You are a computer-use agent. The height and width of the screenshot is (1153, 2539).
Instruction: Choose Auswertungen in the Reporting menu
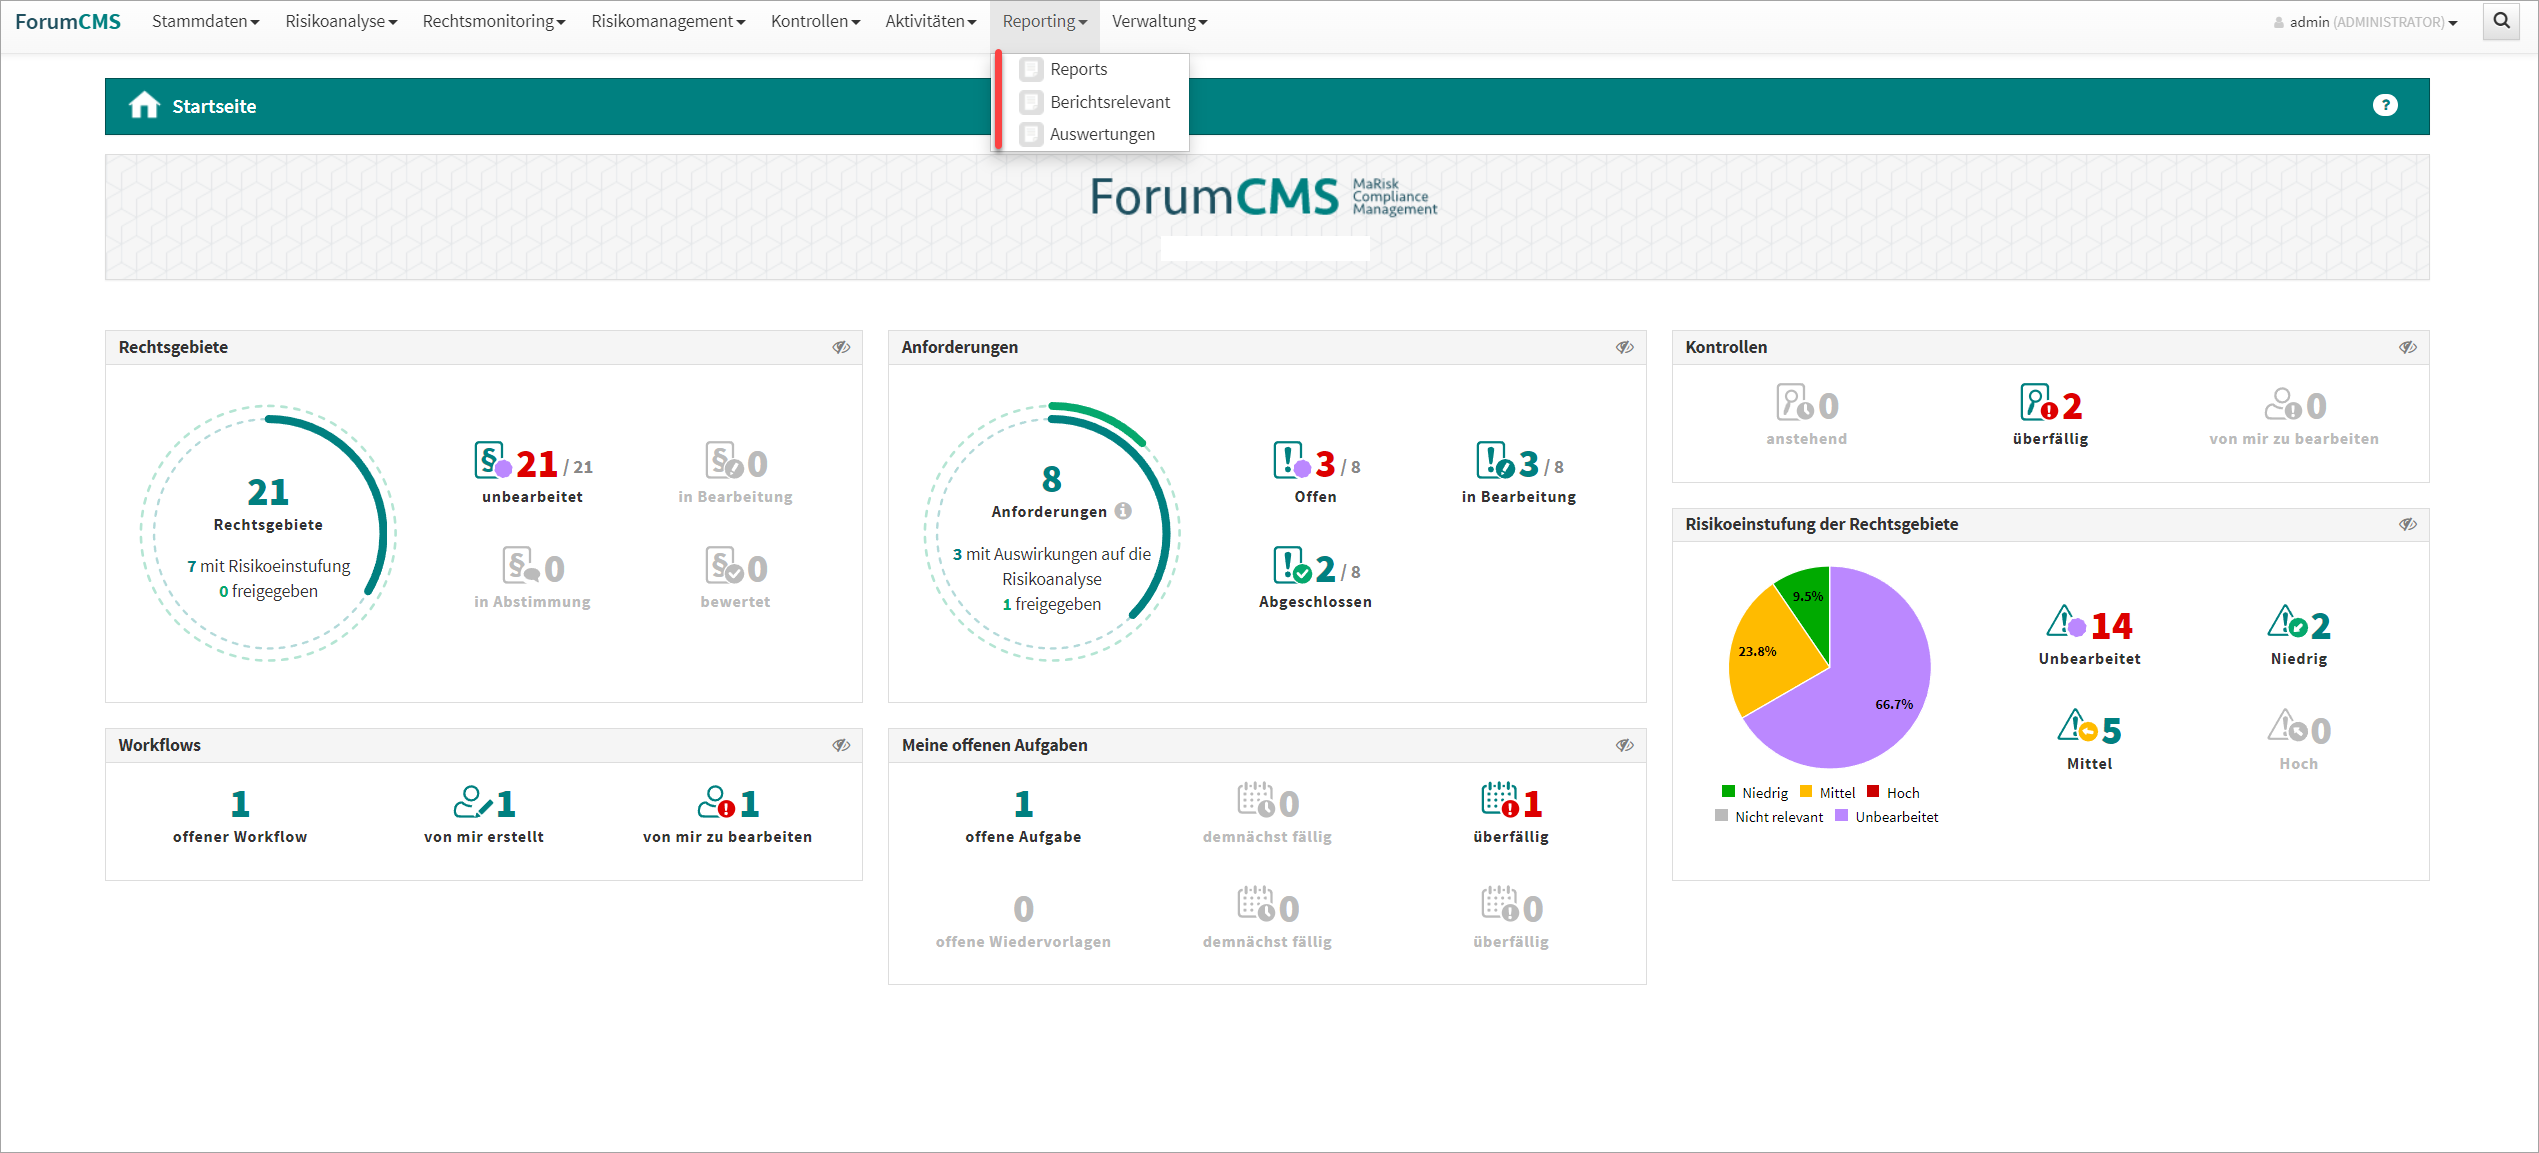[x=1101, y=134]
